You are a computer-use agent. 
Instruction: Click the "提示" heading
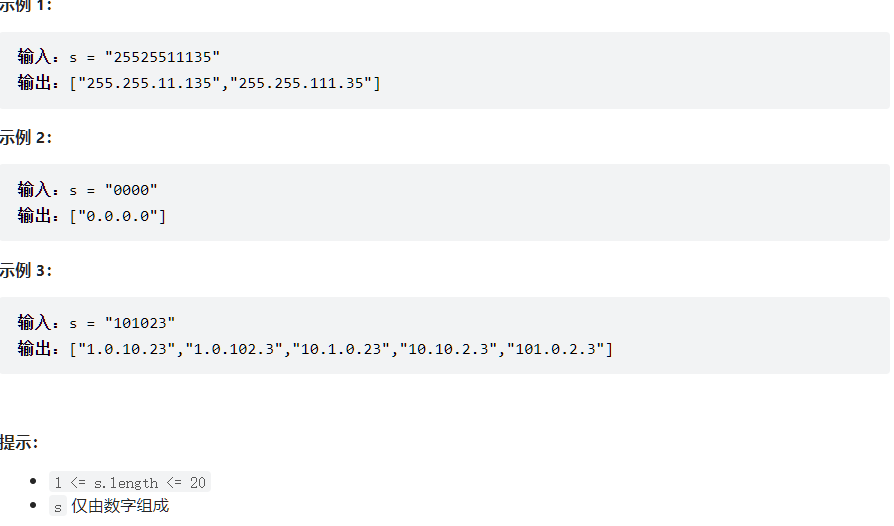pos(19,442)
